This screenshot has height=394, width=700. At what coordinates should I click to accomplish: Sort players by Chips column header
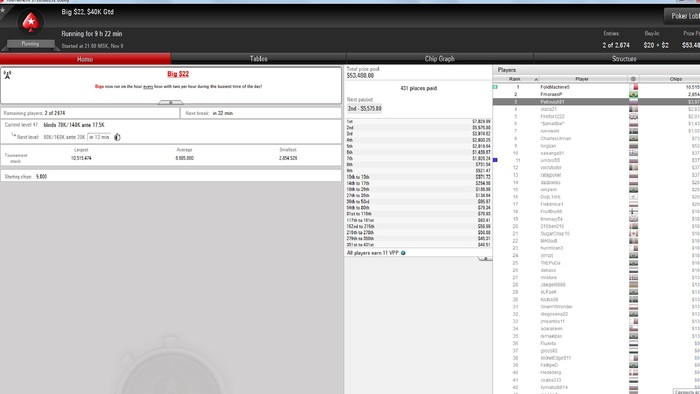(675, 79)
